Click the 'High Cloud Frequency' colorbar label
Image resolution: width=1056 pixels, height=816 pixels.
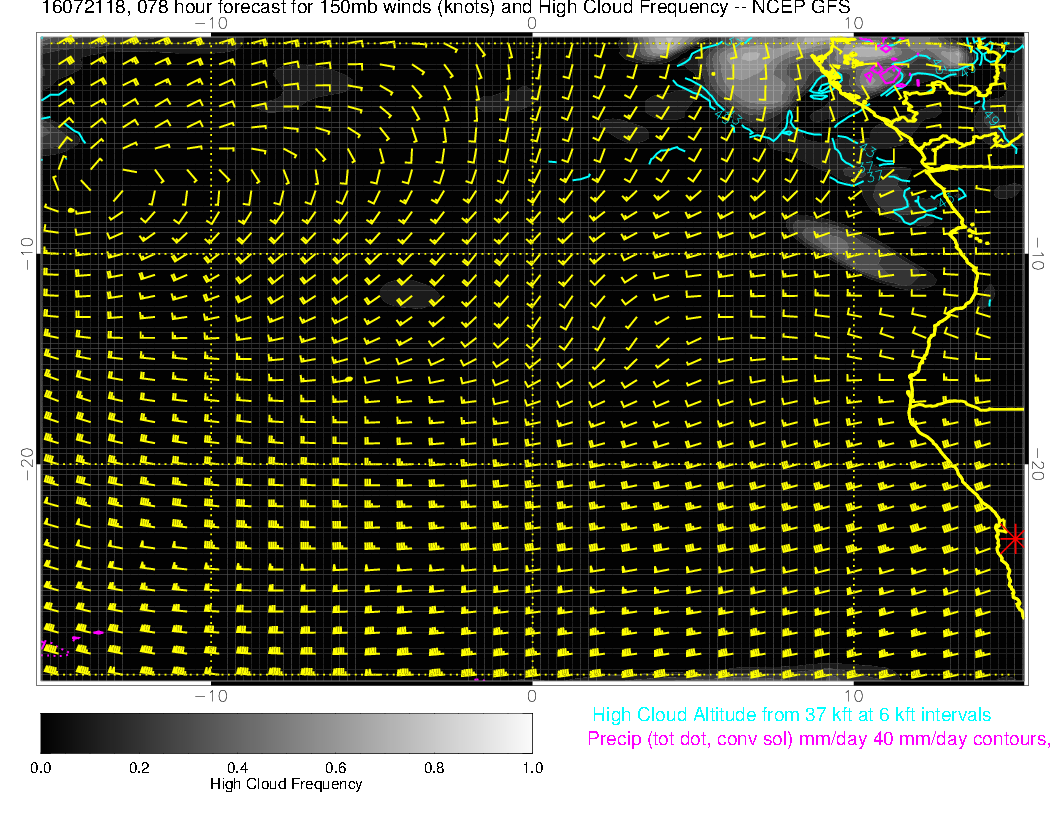[x=286, y=784]
